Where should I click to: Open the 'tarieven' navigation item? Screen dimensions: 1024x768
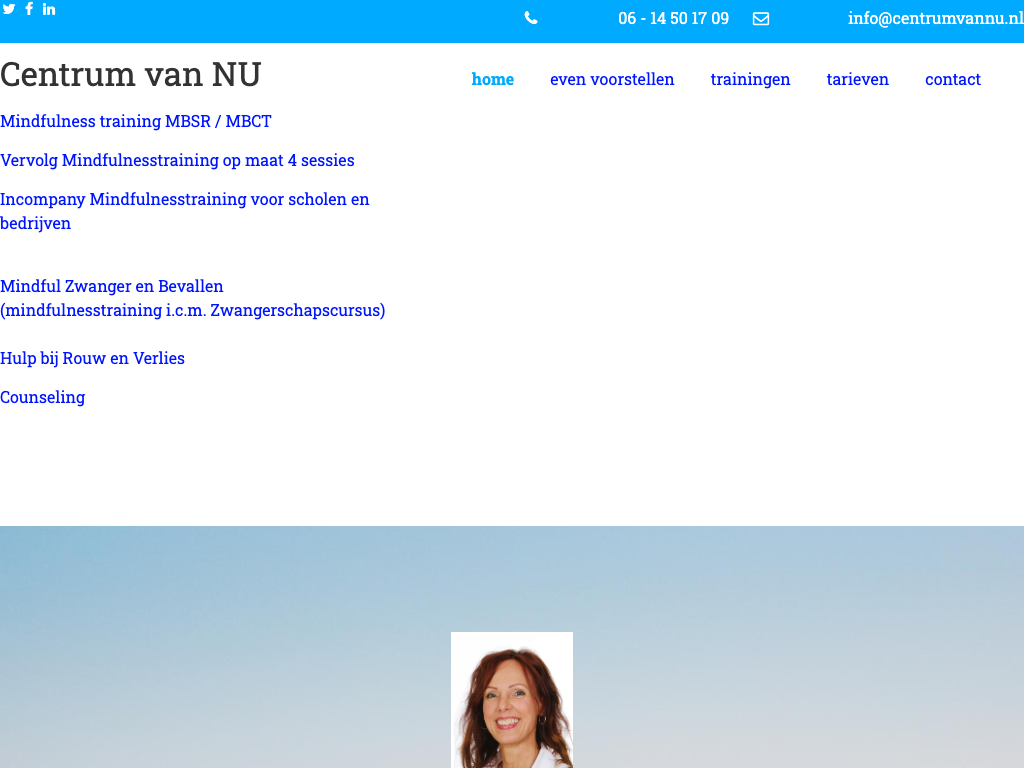click(857, 79)
